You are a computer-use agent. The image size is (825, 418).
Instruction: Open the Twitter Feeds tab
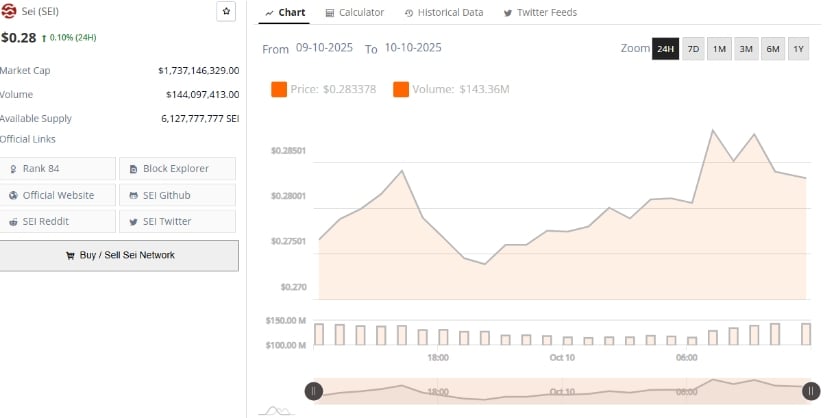540,12
